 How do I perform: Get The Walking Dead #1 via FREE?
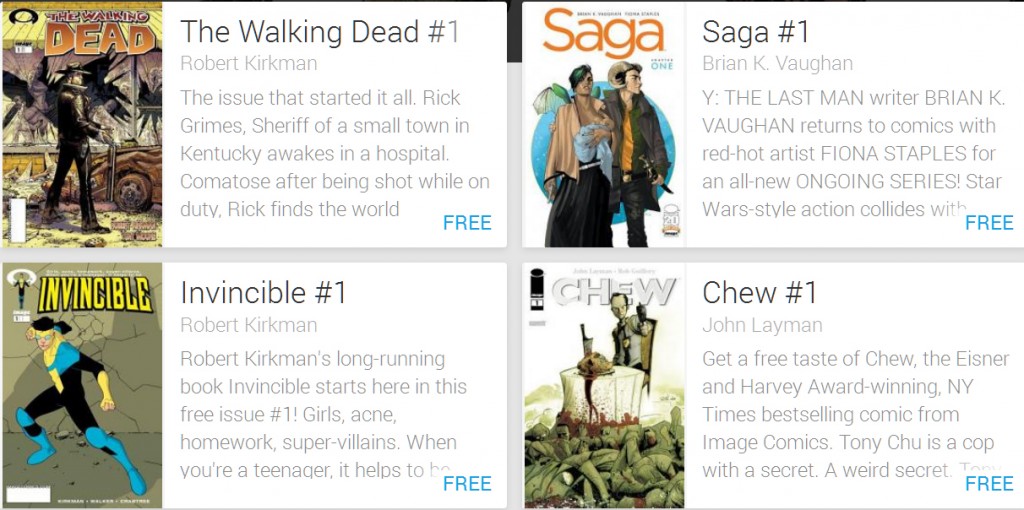pyautogui.click(x=467, y=223)
